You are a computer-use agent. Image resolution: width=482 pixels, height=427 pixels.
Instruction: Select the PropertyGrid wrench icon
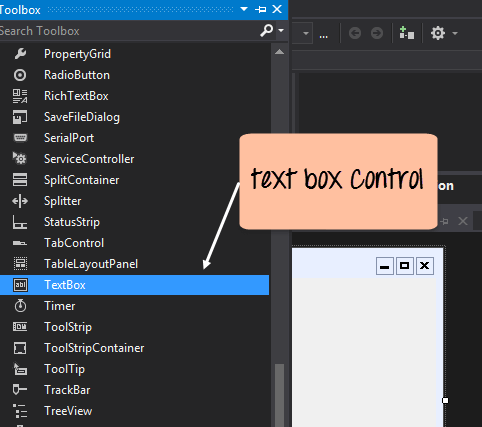point(20,54)
